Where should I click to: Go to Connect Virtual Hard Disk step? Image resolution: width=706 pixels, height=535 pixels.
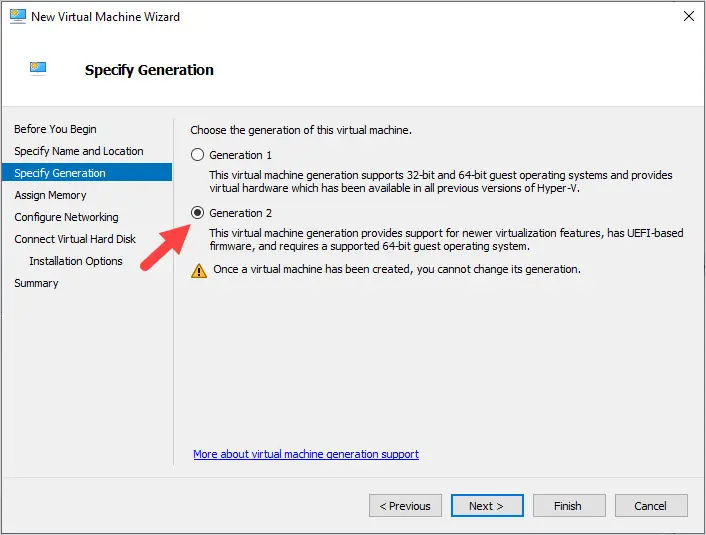point(75,239)
